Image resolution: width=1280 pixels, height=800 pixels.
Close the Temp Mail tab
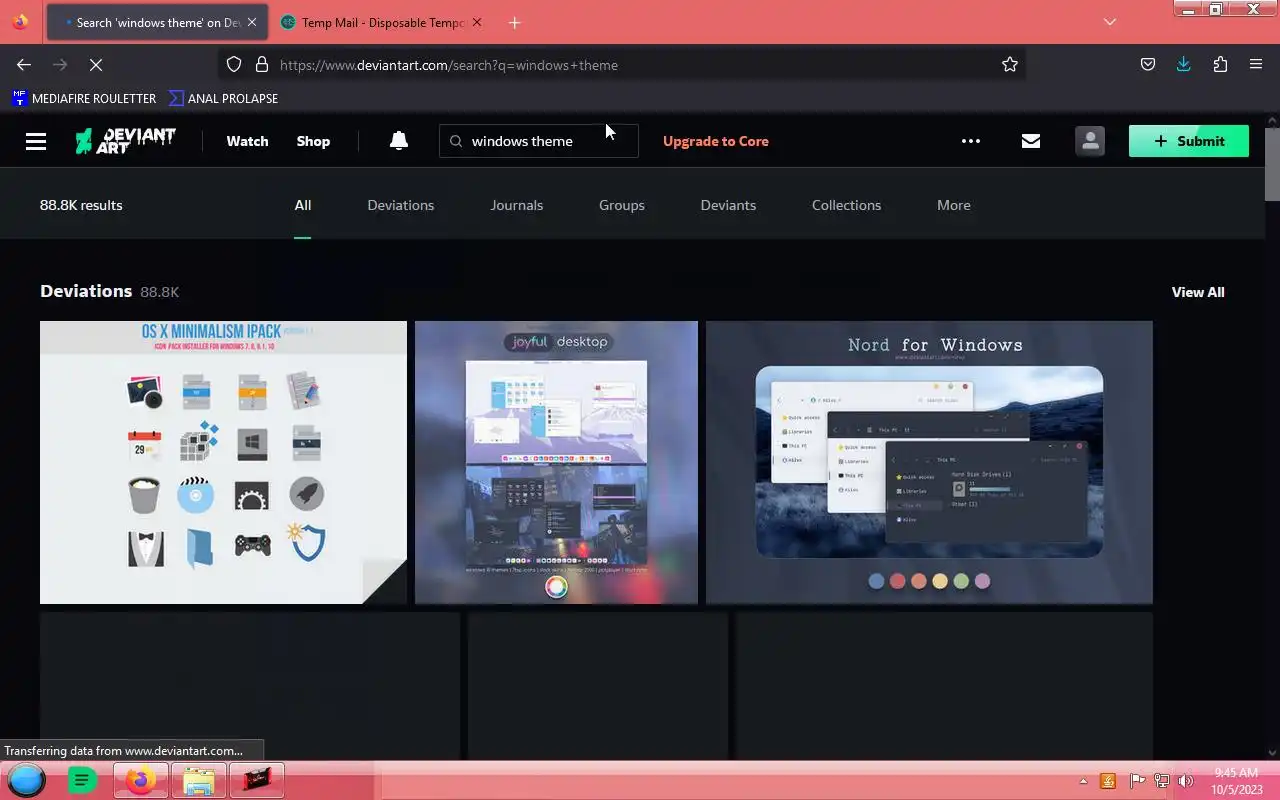click(x=476, y=22)
